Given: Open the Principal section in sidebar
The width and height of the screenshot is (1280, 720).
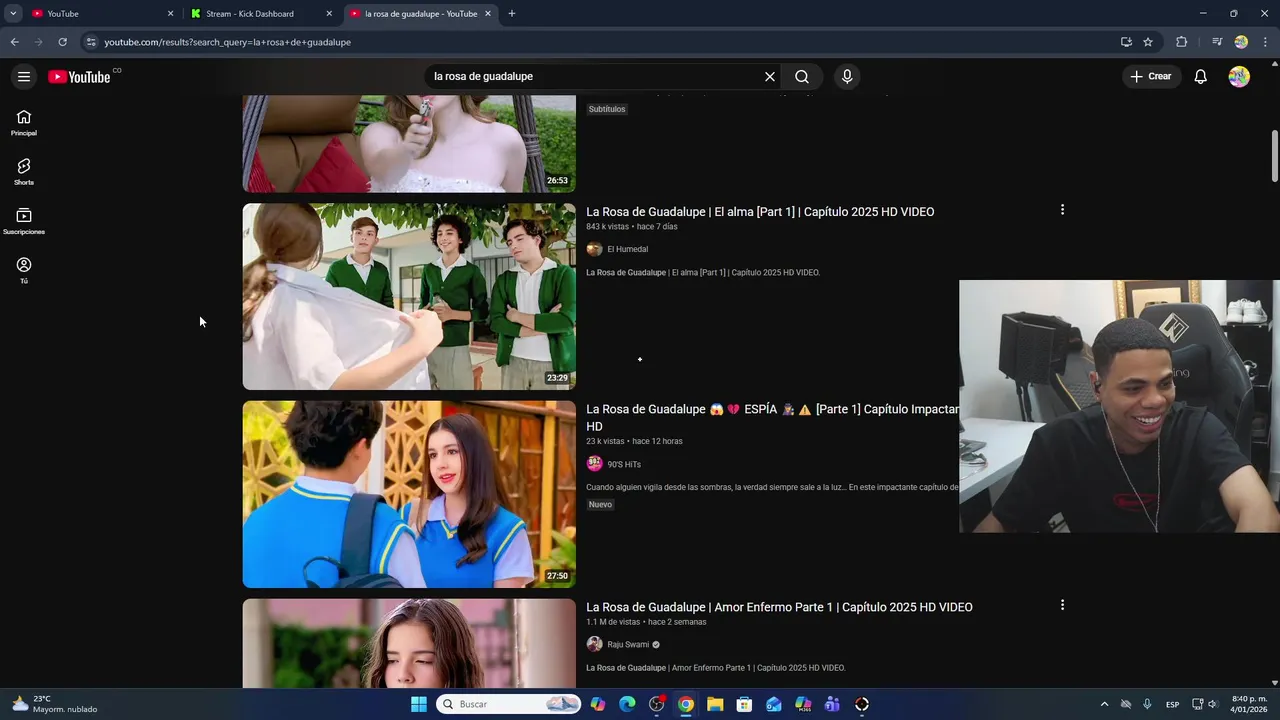Looking at the screenshot, I should (x=24, y=123).
